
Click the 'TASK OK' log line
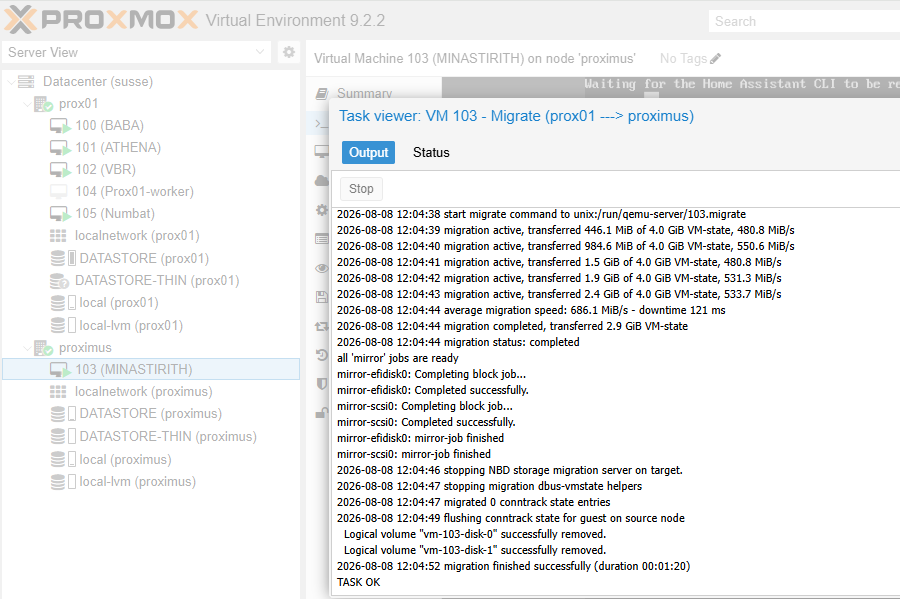359,582
